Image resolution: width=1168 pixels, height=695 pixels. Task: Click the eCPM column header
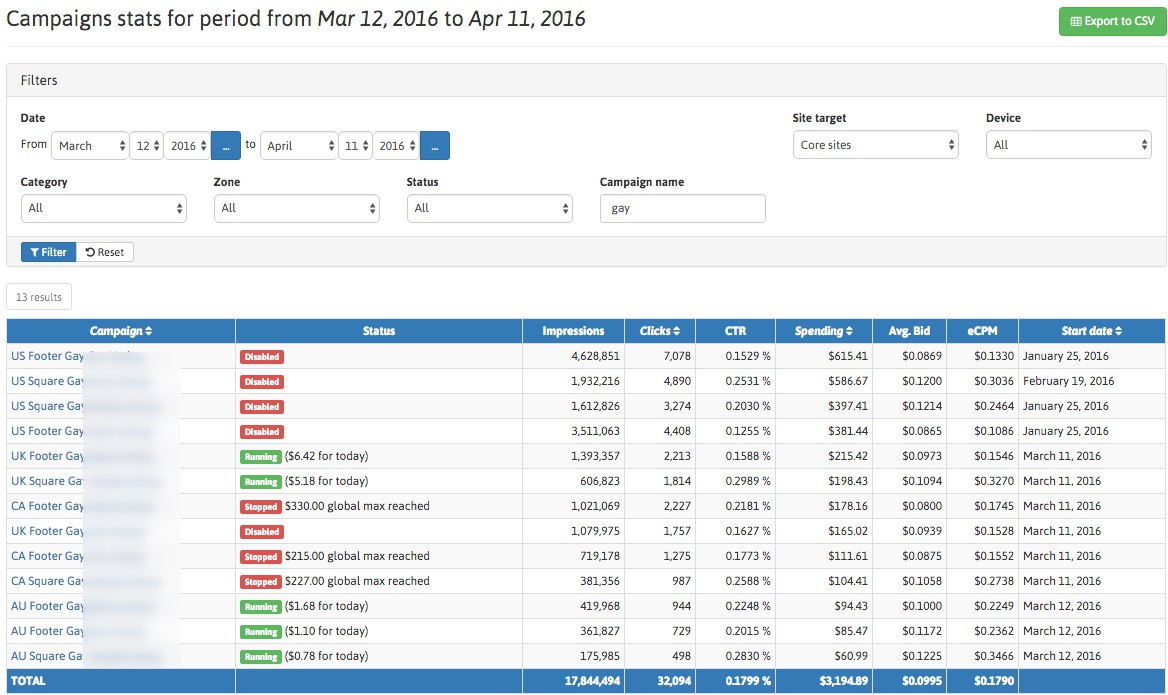982,331
